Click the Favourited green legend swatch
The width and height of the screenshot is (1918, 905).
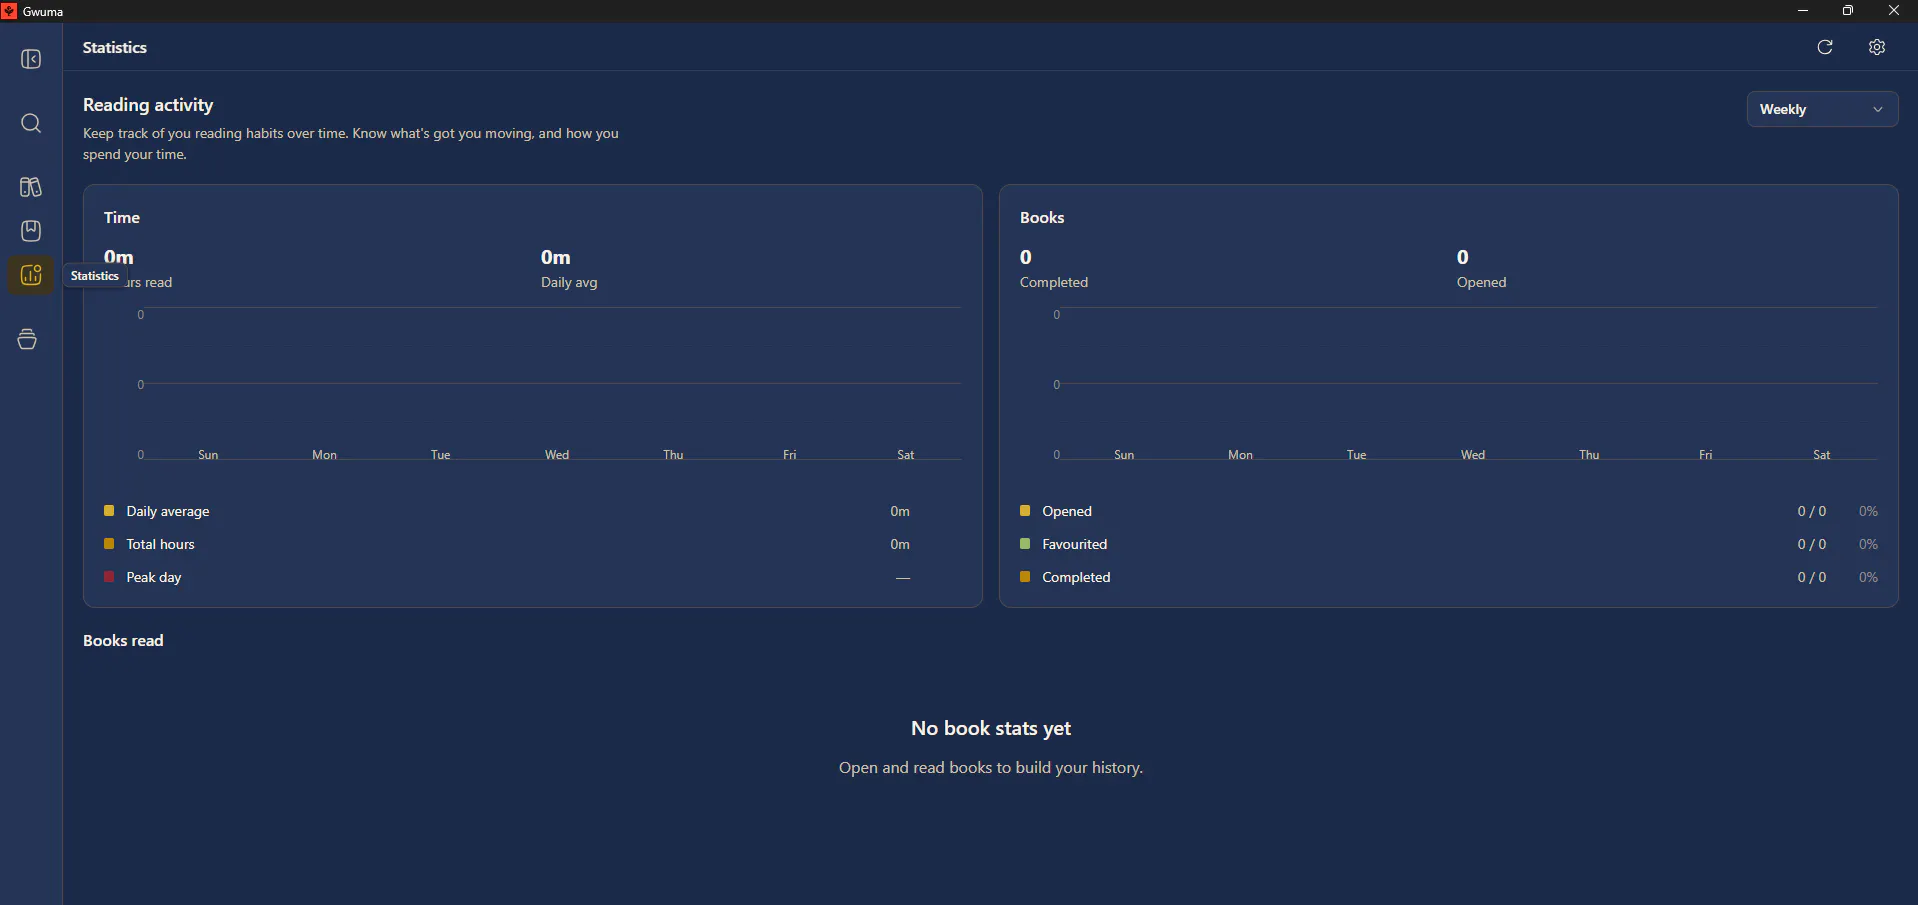pos(1025,544)
